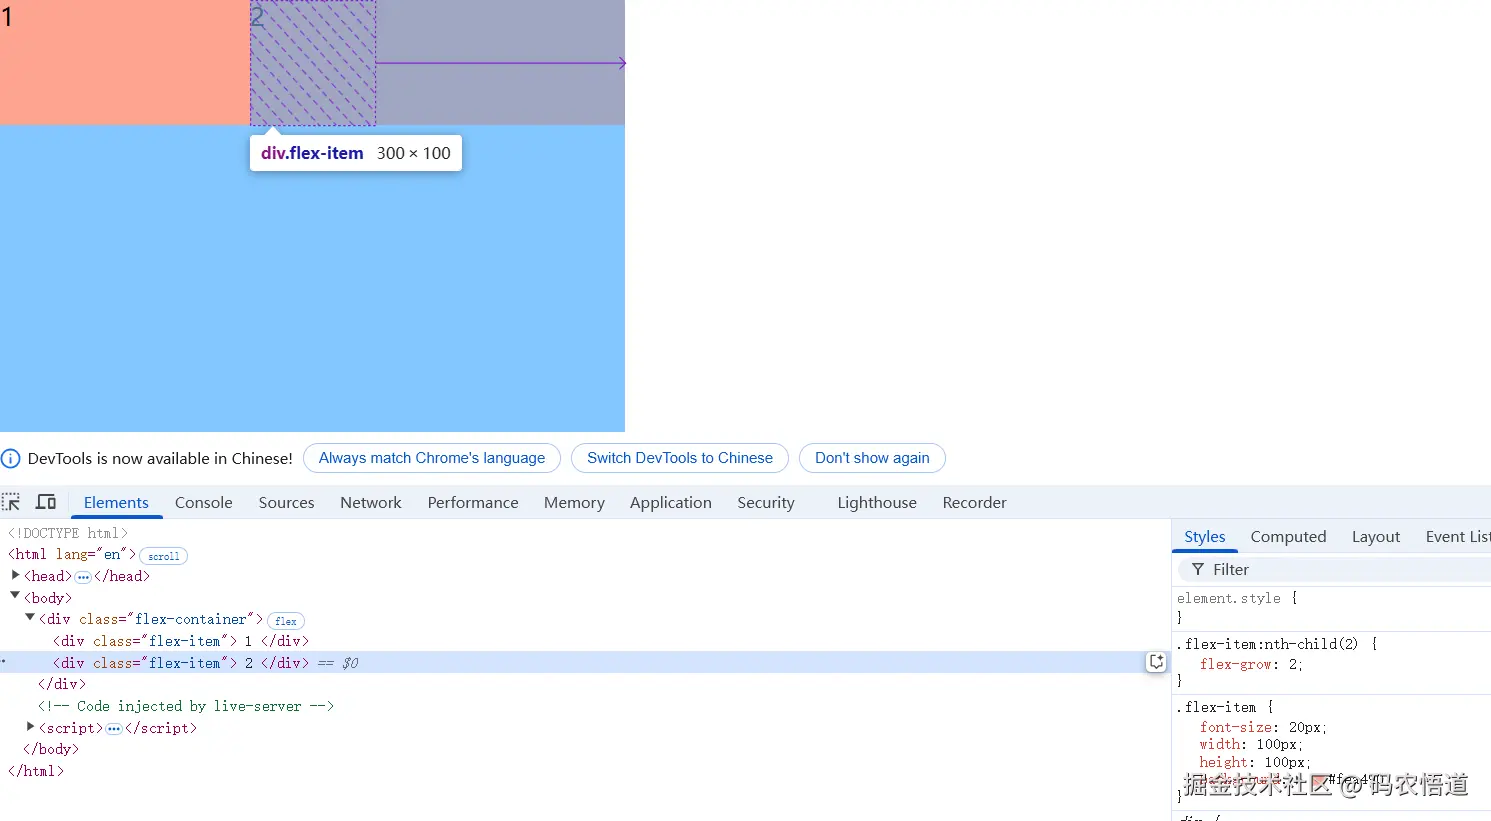Toggle the flex badge on flex-container
1491x821 pixels.
click(285, 621)
